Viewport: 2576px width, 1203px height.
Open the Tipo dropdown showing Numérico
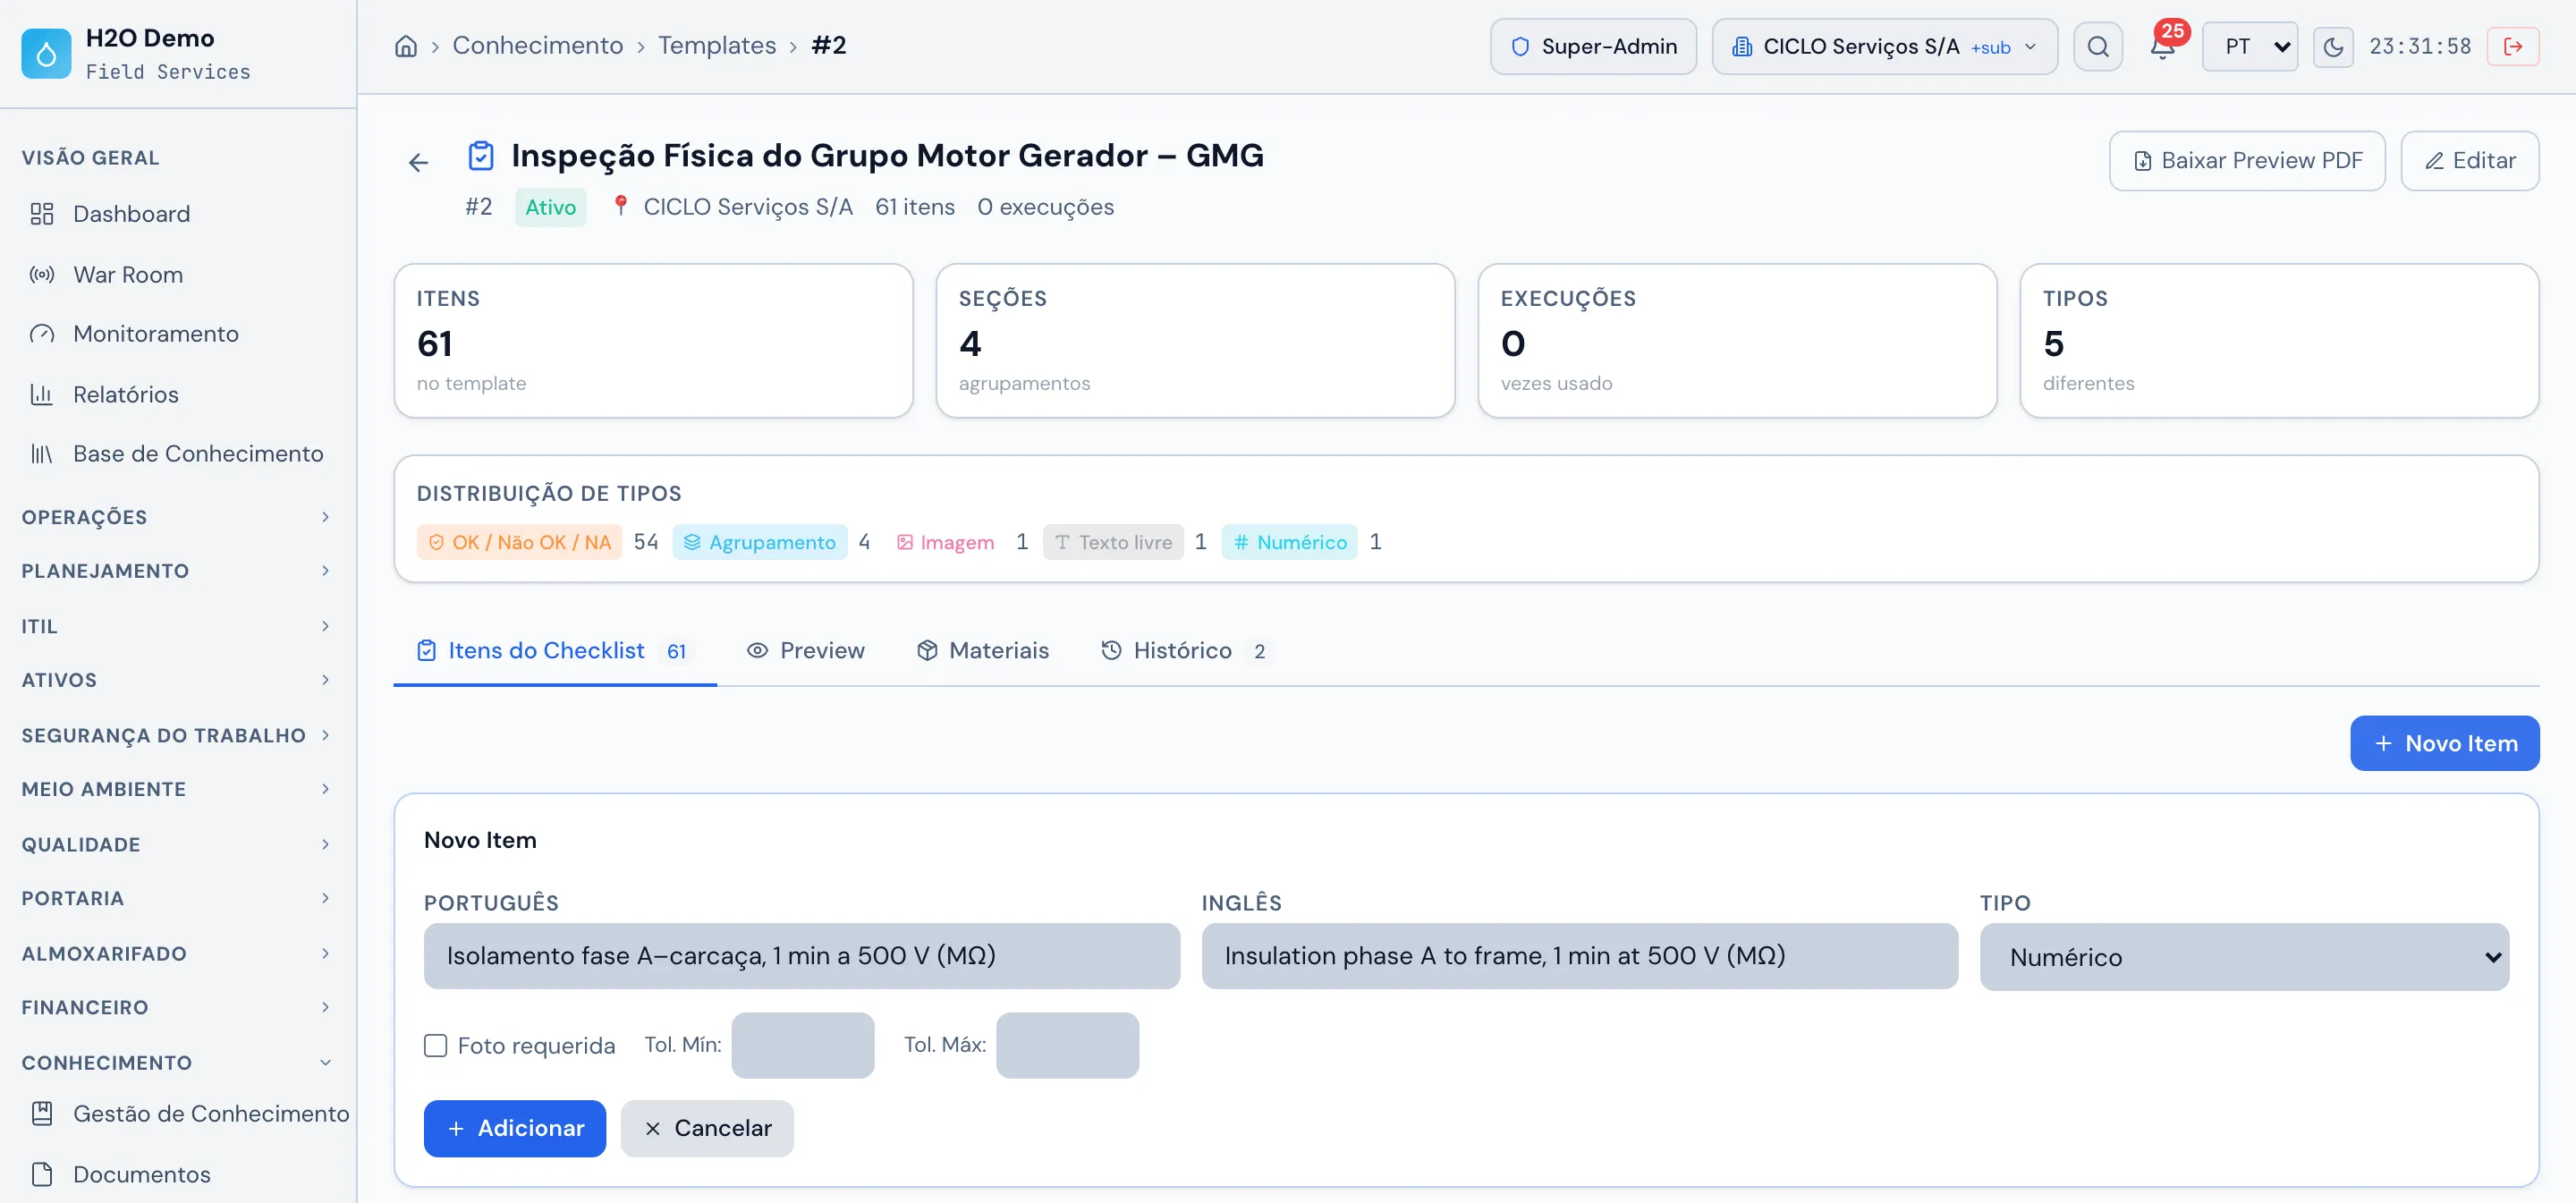(x=2244, y=957)
